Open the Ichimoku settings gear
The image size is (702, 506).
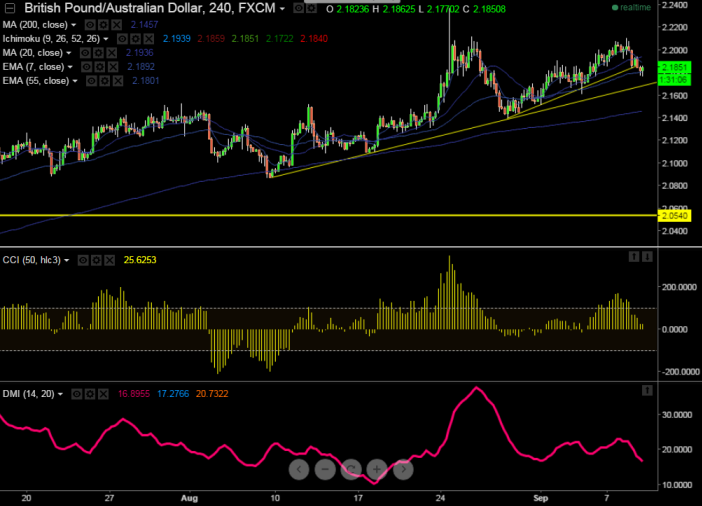coord(135,39)
